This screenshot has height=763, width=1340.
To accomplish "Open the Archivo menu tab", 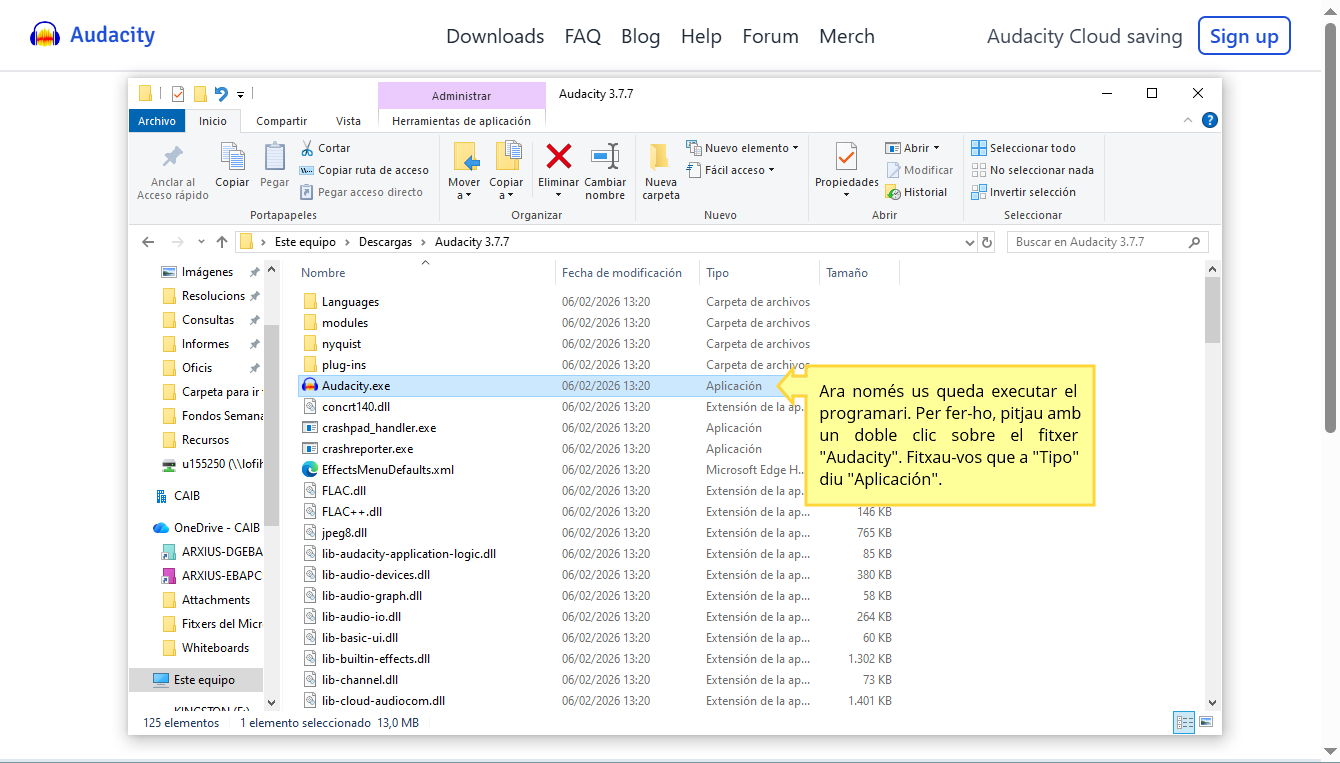I will [157, 121].
